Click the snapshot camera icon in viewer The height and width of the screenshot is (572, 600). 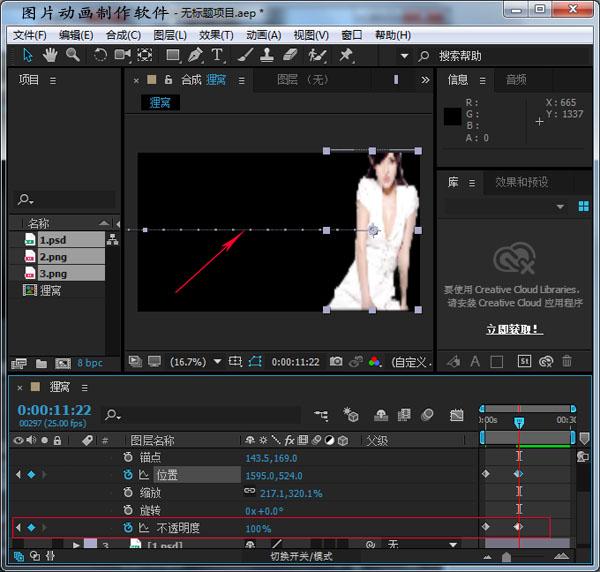pyautogui.click(x=336, y=361)
